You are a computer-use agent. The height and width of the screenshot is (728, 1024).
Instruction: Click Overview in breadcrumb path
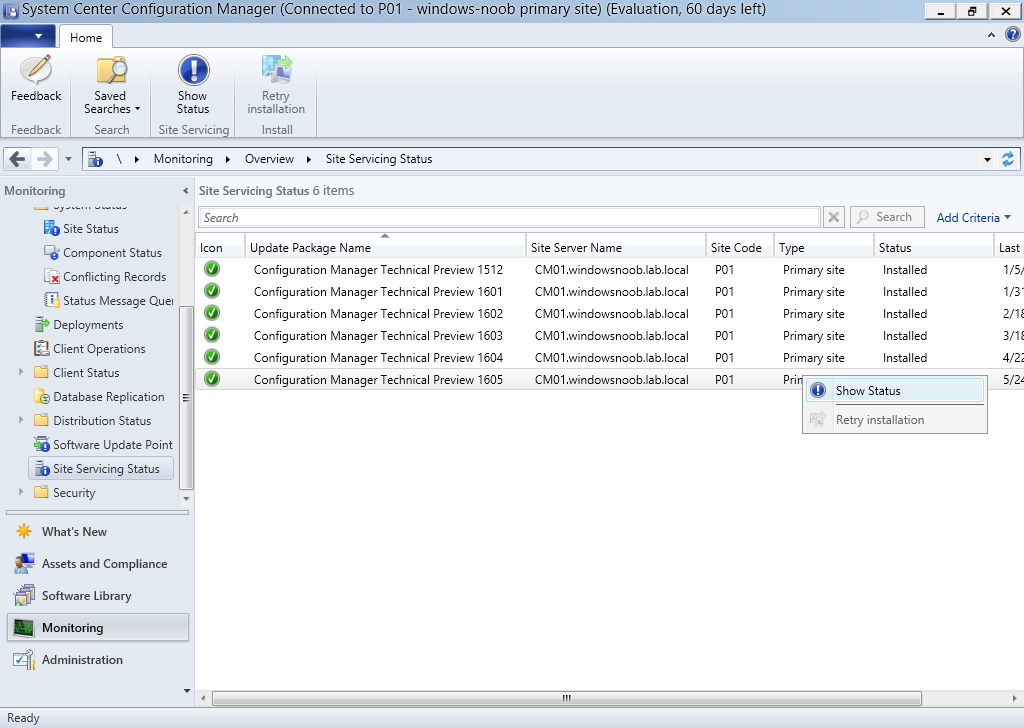pos(269,159)
